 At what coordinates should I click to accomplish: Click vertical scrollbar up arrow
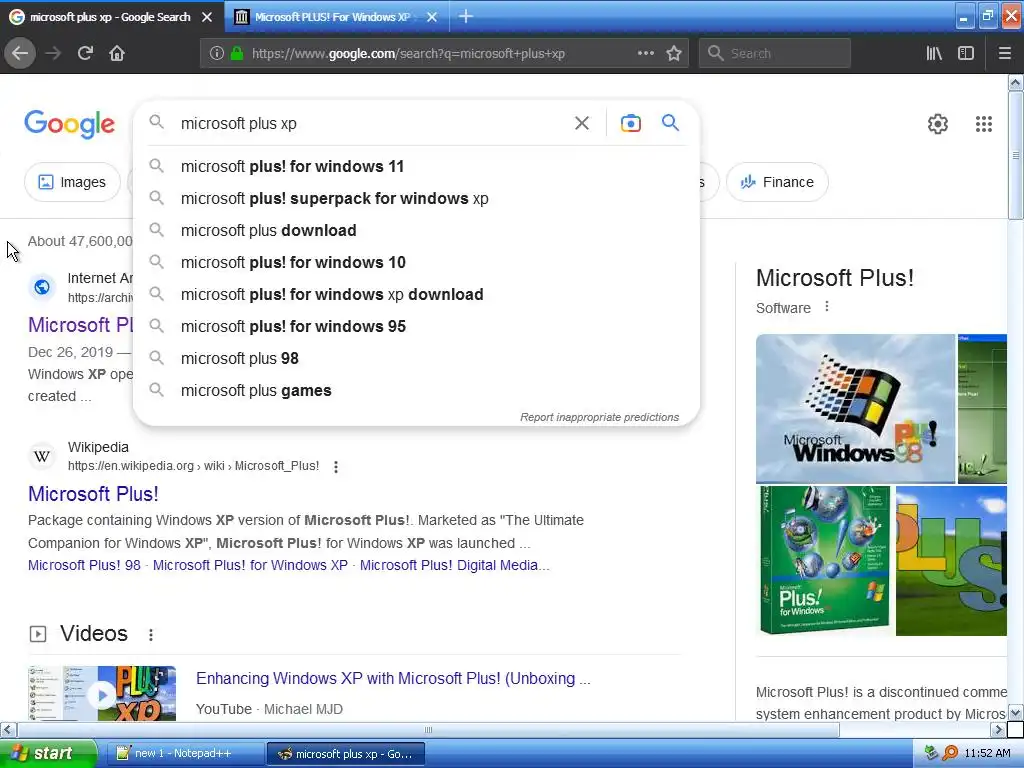tap(1016, 82)
